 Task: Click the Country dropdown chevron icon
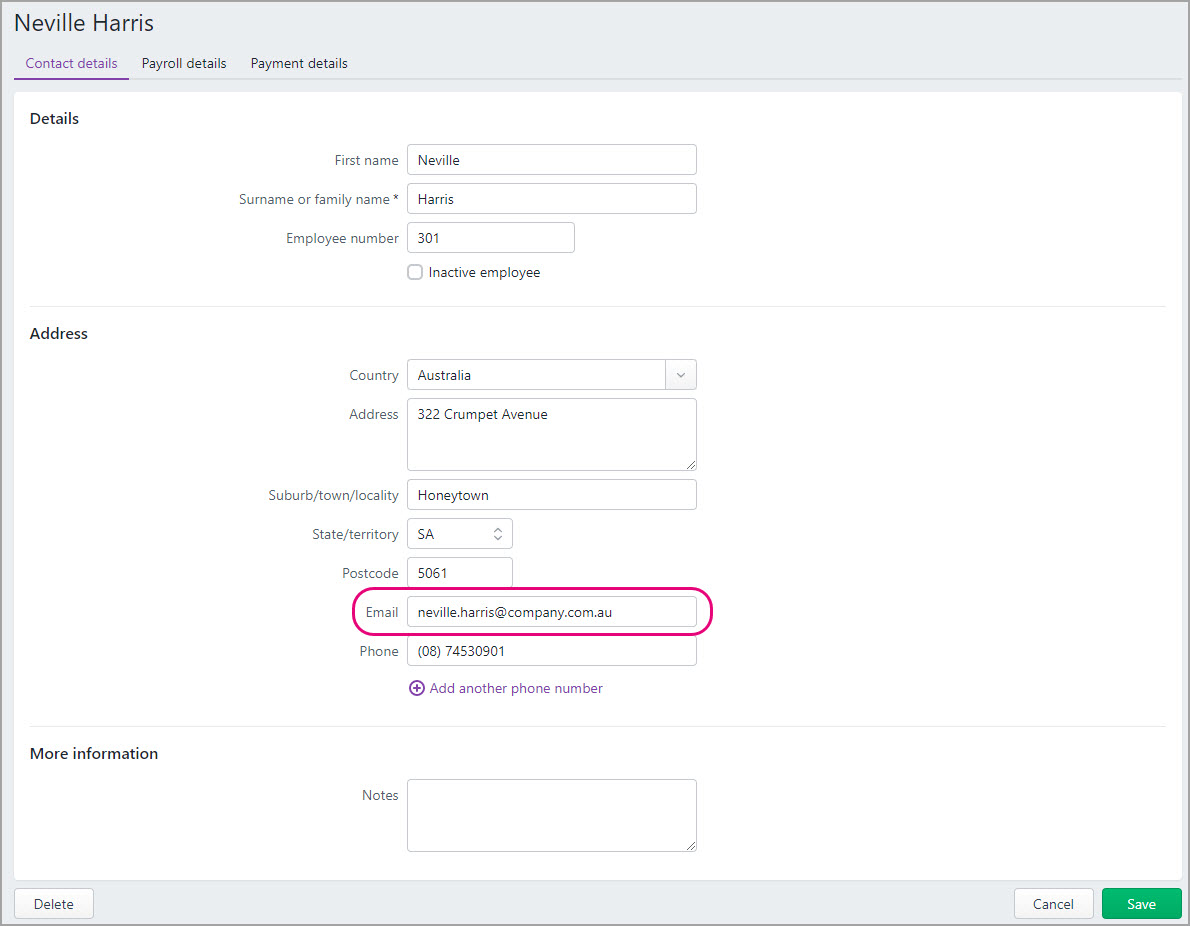[x=680, y=374]
